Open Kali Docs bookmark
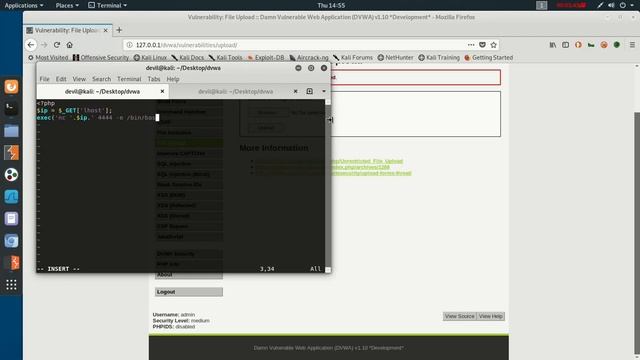This screenshot has height=360, width=640. (188, 58)
